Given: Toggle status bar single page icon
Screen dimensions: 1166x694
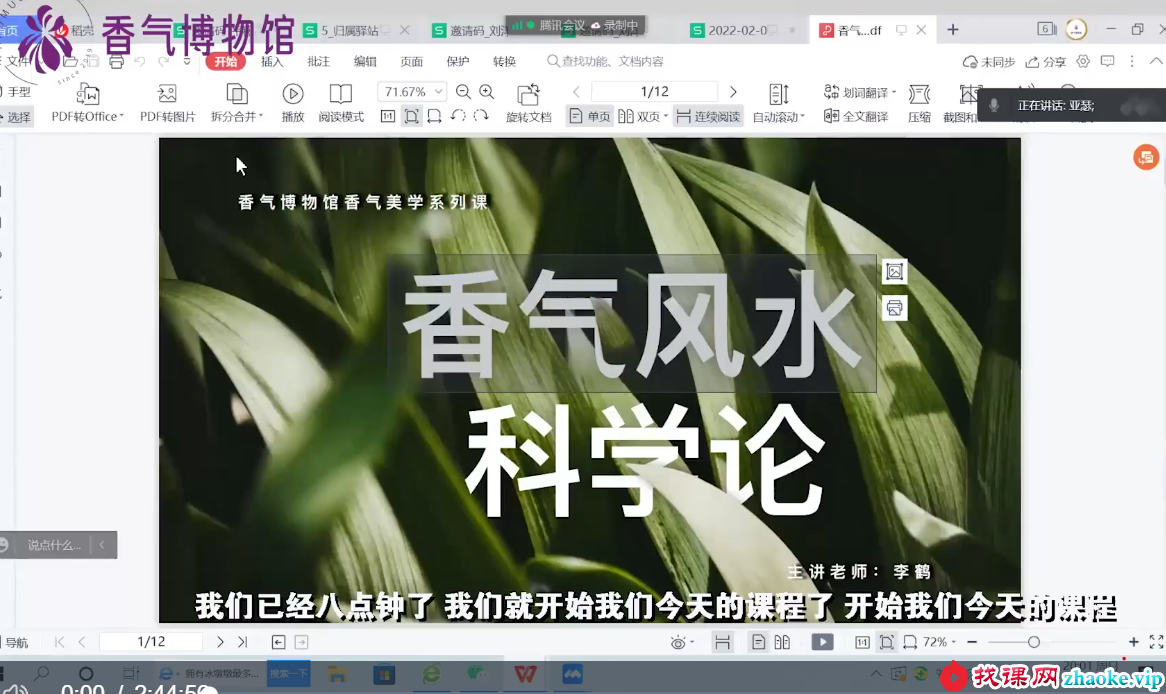Looking at the screenshot, I should click(758, 642).
